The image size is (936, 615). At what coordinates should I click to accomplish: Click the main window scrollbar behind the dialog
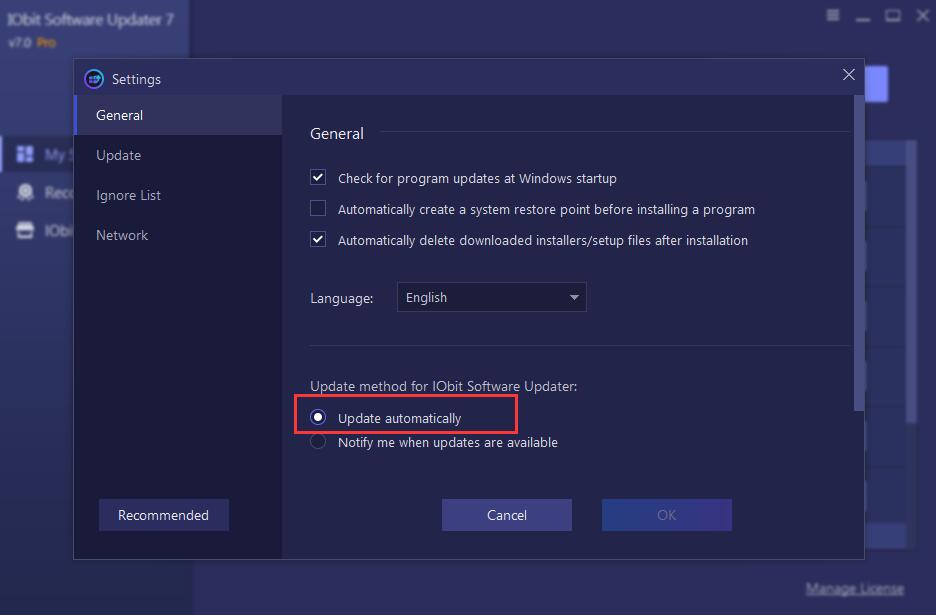click(910, 282)
